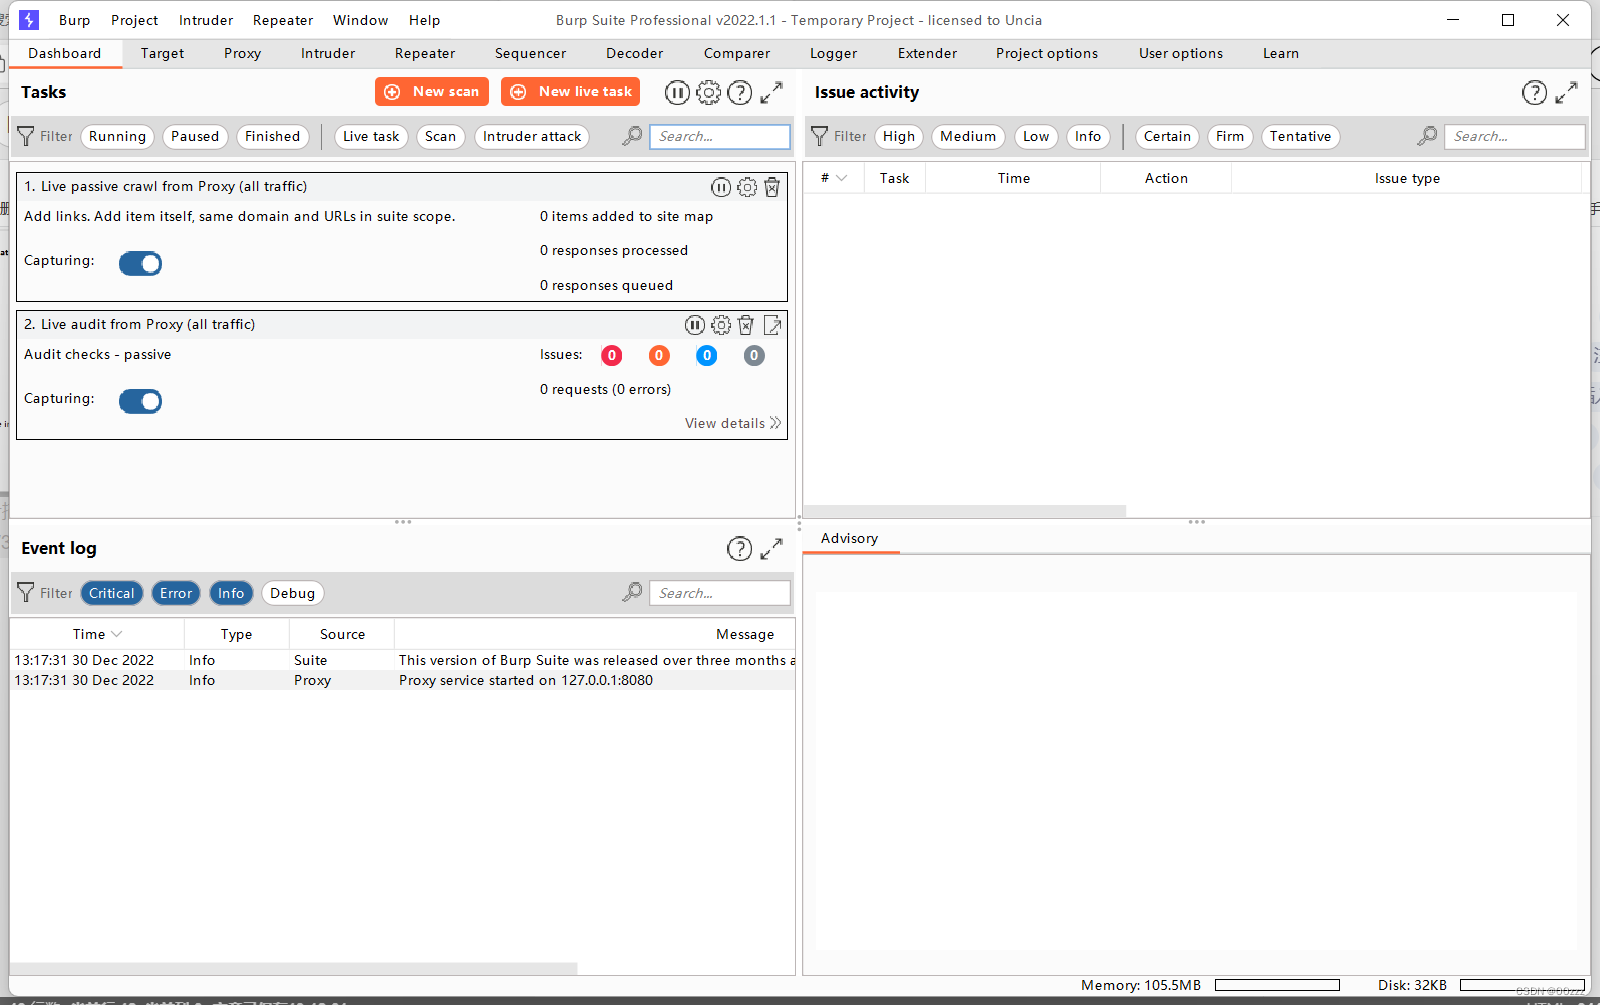The image size is (1600, 1005).
Task: Toggle the Medium severity issue filter
Action: click(x=968, y=137)
